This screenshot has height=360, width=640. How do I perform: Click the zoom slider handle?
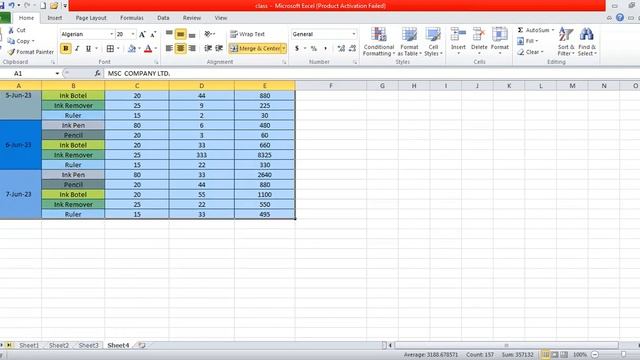623,354
